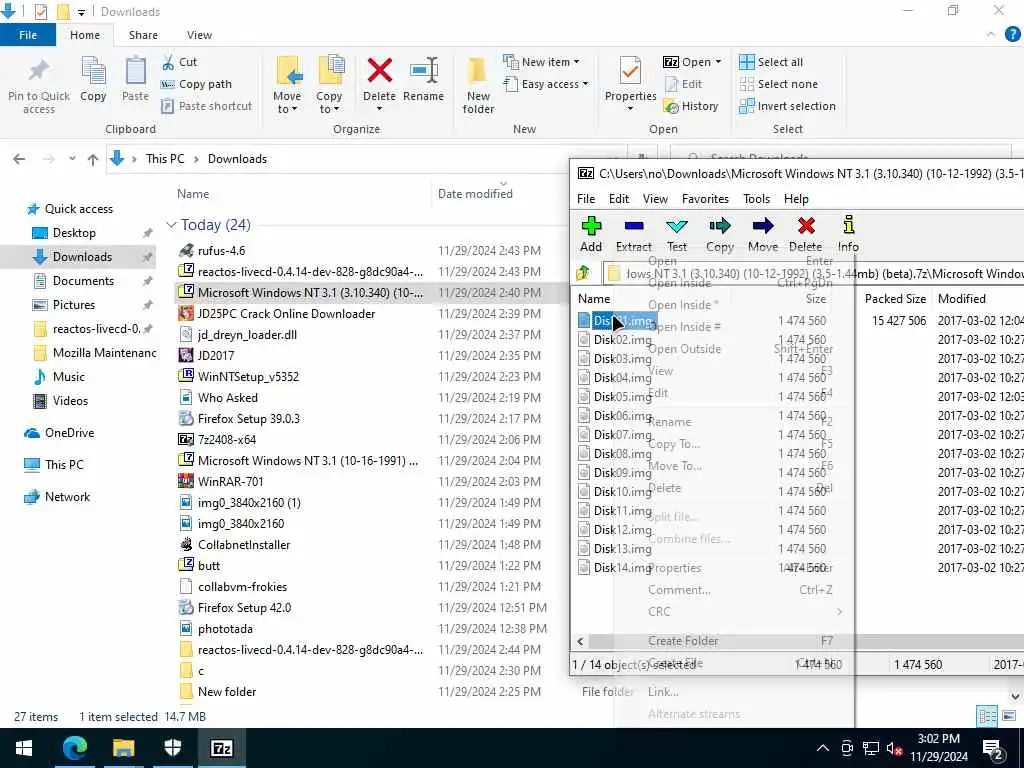Show hidden system tray icons
The width and height of the screenshot is (1024, 768).
point(823,748)
